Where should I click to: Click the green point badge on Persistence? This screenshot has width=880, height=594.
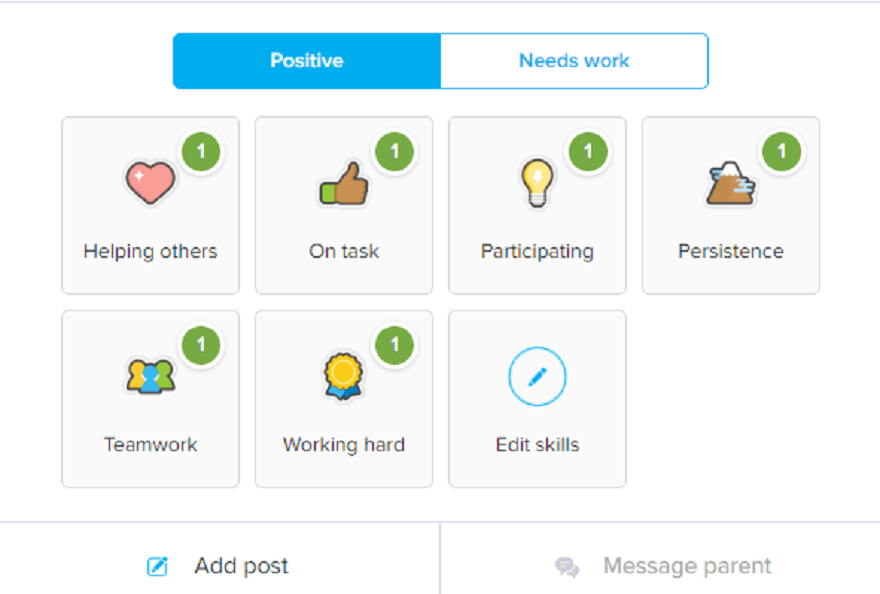coord(782,152)
